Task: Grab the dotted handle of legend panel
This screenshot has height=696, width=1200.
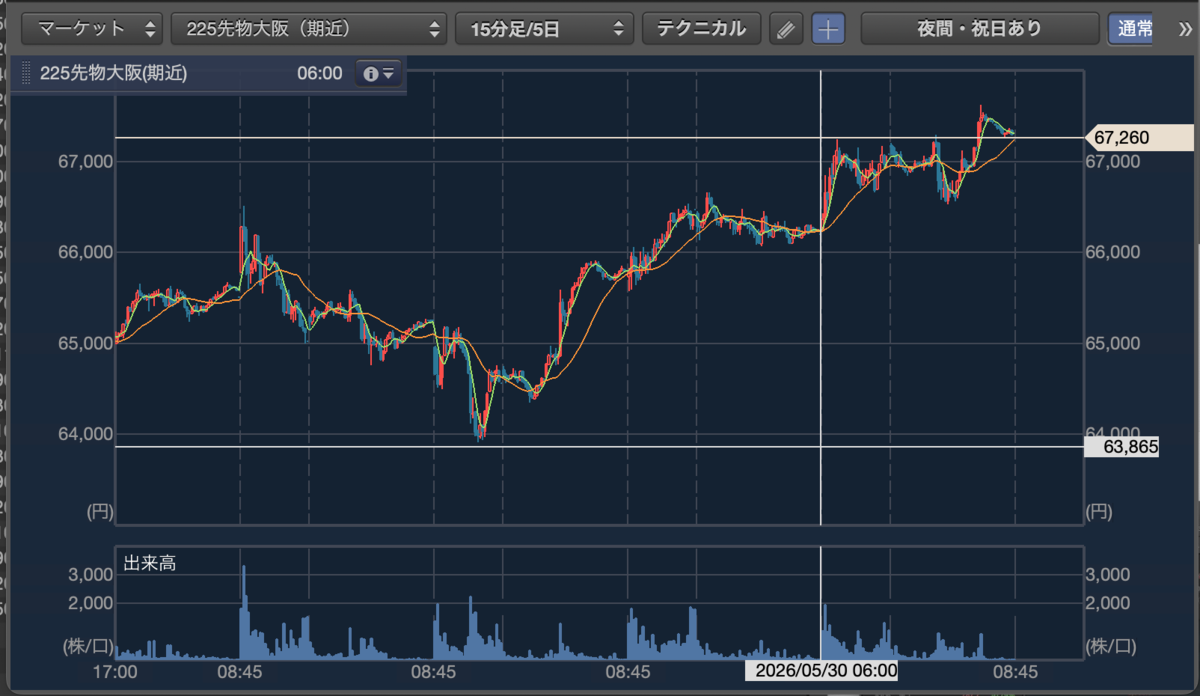Action: (x=26, y=74)
